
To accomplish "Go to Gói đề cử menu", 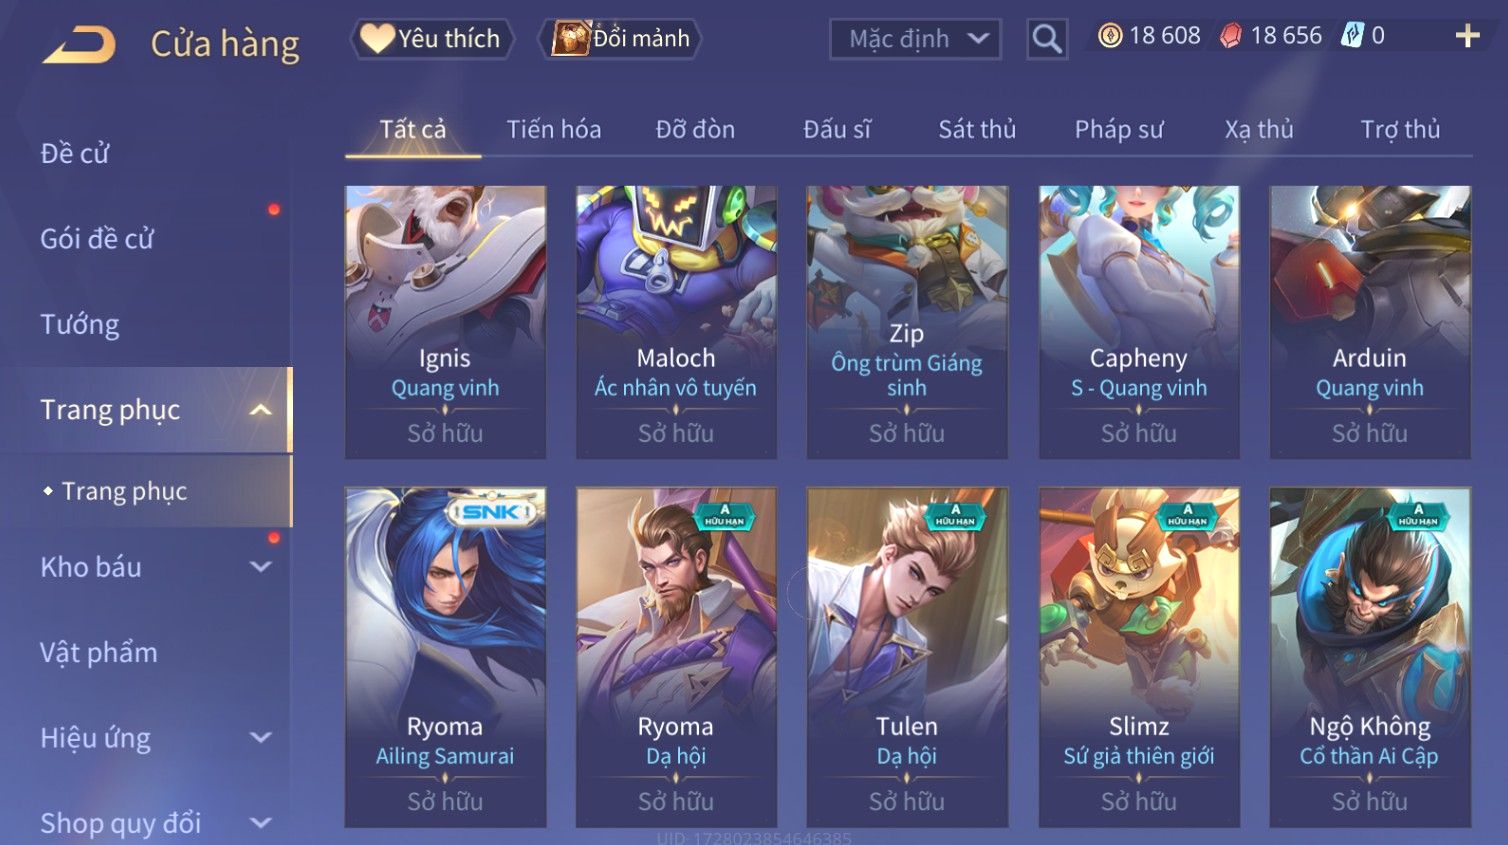I will click(97, 238).
